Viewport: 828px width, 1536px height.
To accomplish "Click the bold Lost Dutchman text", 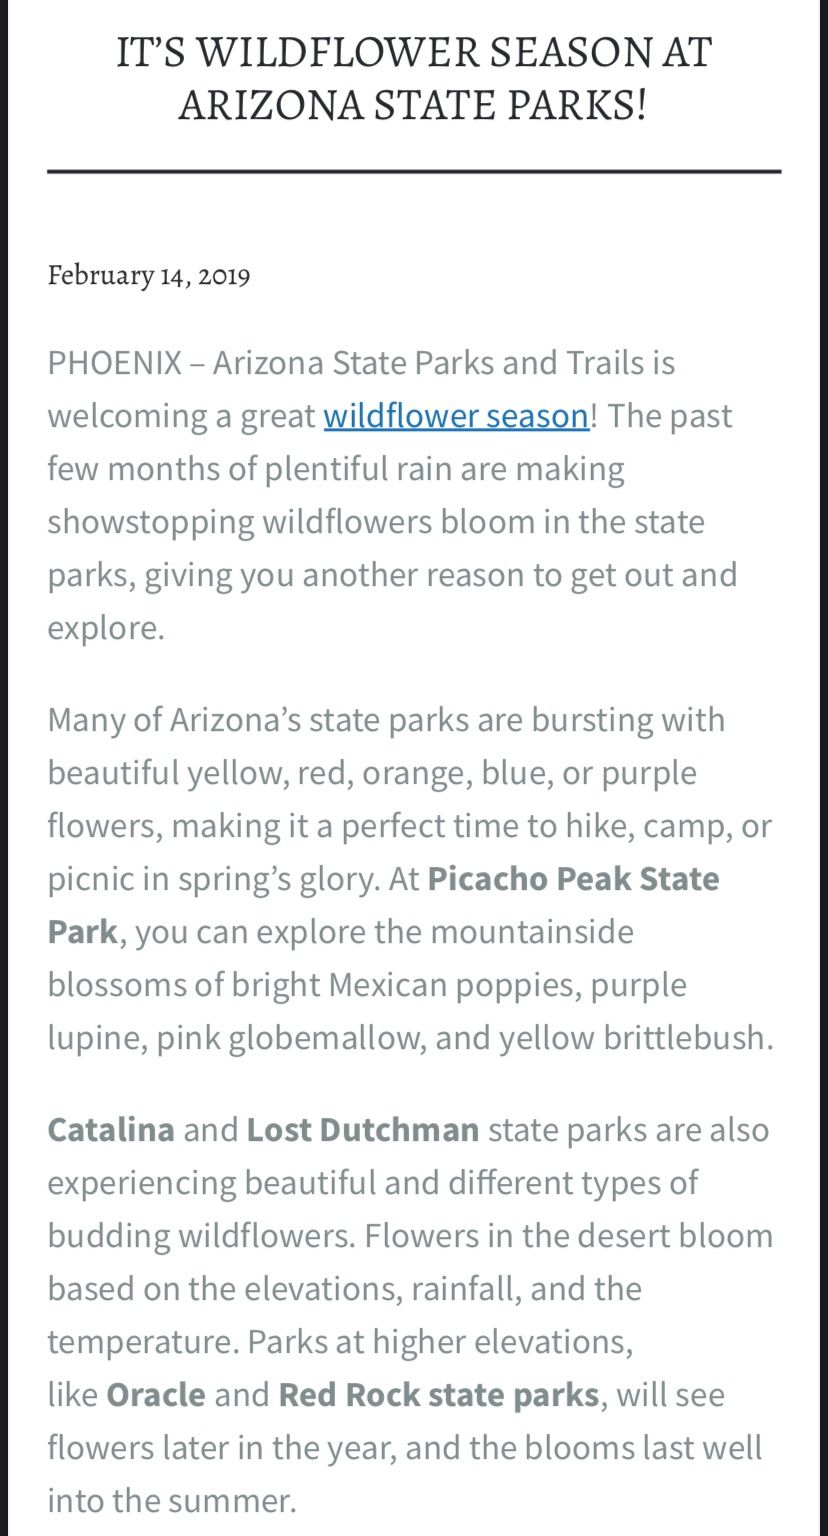I will coord(363,1130).
